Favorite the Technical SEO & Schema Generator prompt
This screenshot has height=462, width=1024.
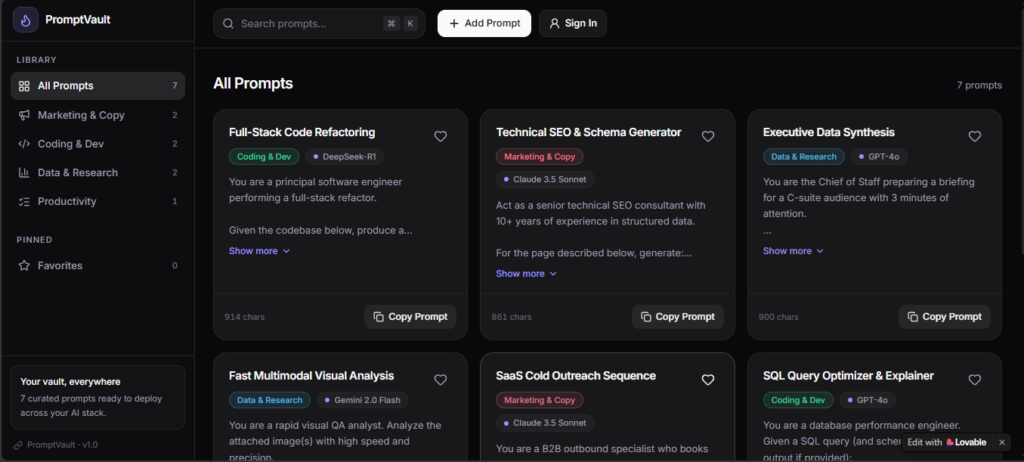(x=708, y=136)
